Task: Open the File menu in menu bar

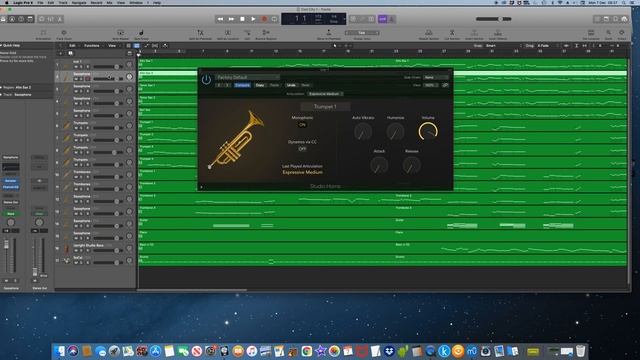Action: 40,2
